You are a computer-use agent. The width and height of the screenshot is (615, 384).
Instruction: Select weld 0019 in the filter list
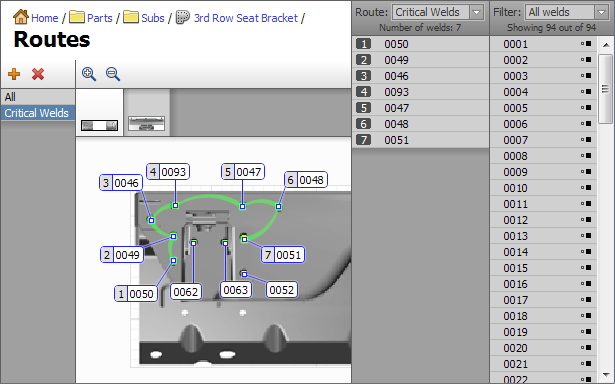[544, 332]
